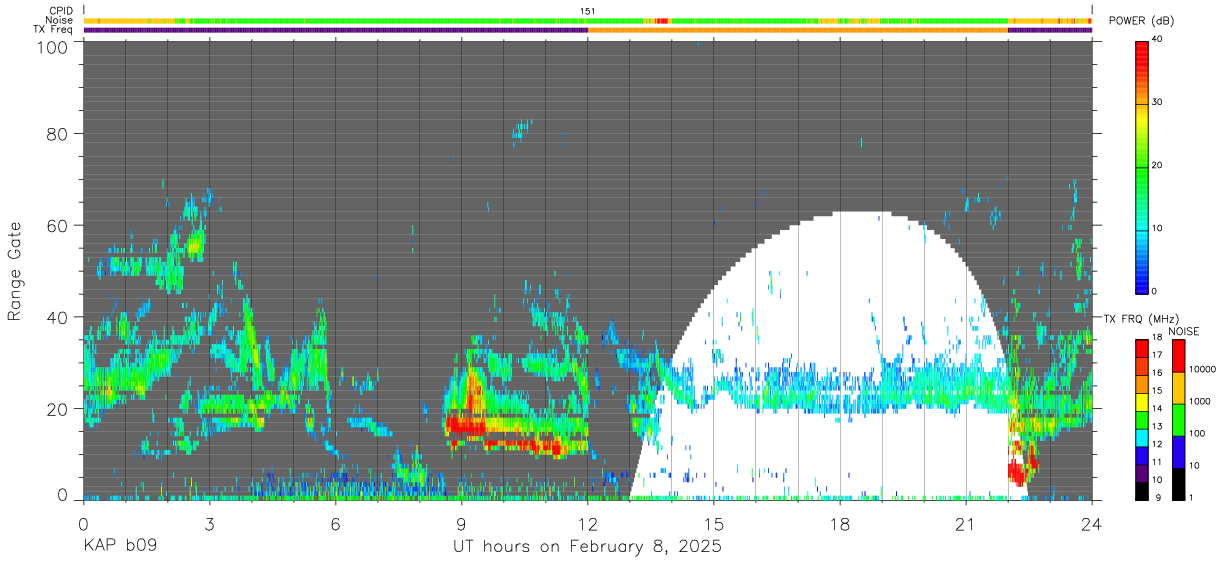The image size is (1228, 567).
Task: Pick the green 13-14 MHz TX FRQ swatch
Action: (x=1142, y=419)
